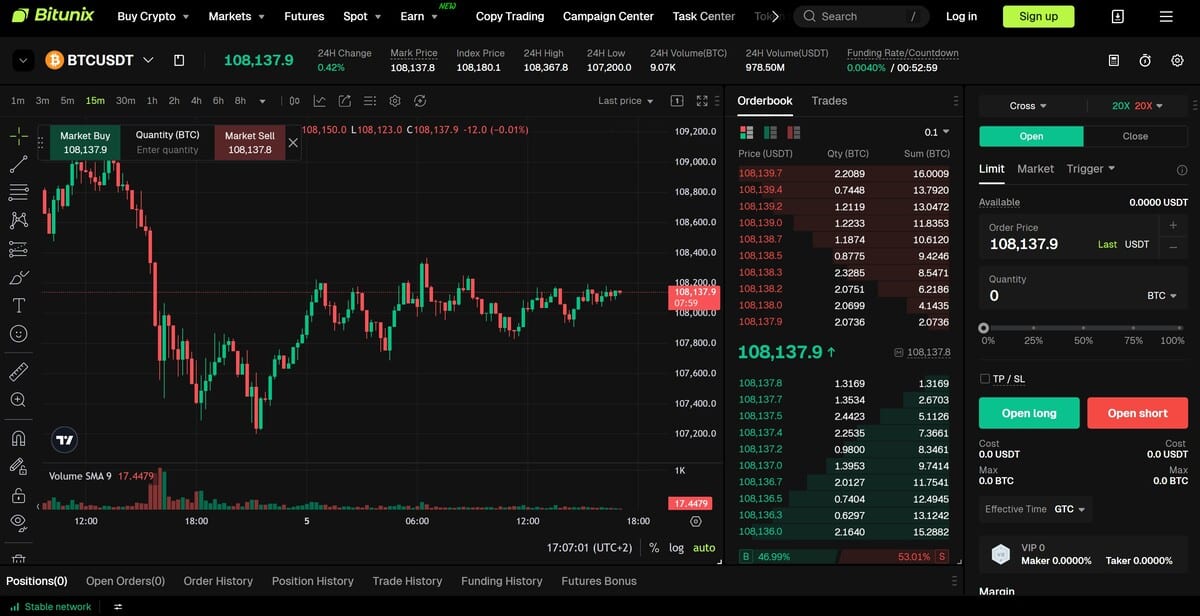
Task: Click the candlestick chart type icon
Action: 294,101
